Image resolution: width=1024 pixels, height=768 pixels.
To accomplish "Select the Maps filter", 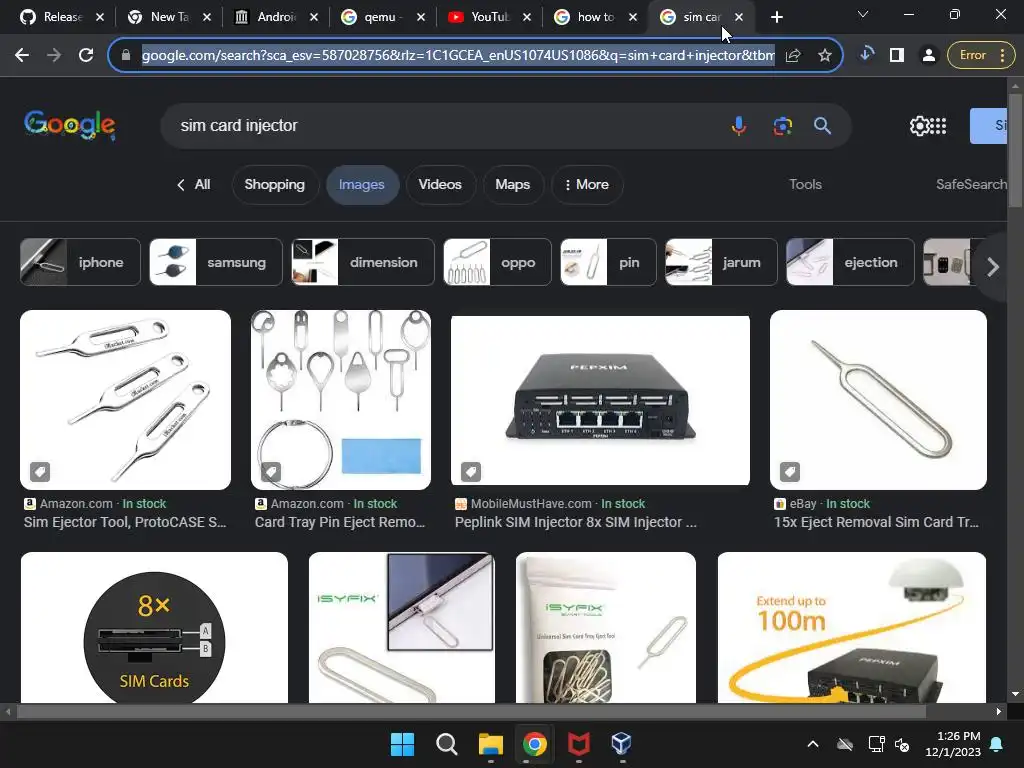I will [x=513, y=185].
